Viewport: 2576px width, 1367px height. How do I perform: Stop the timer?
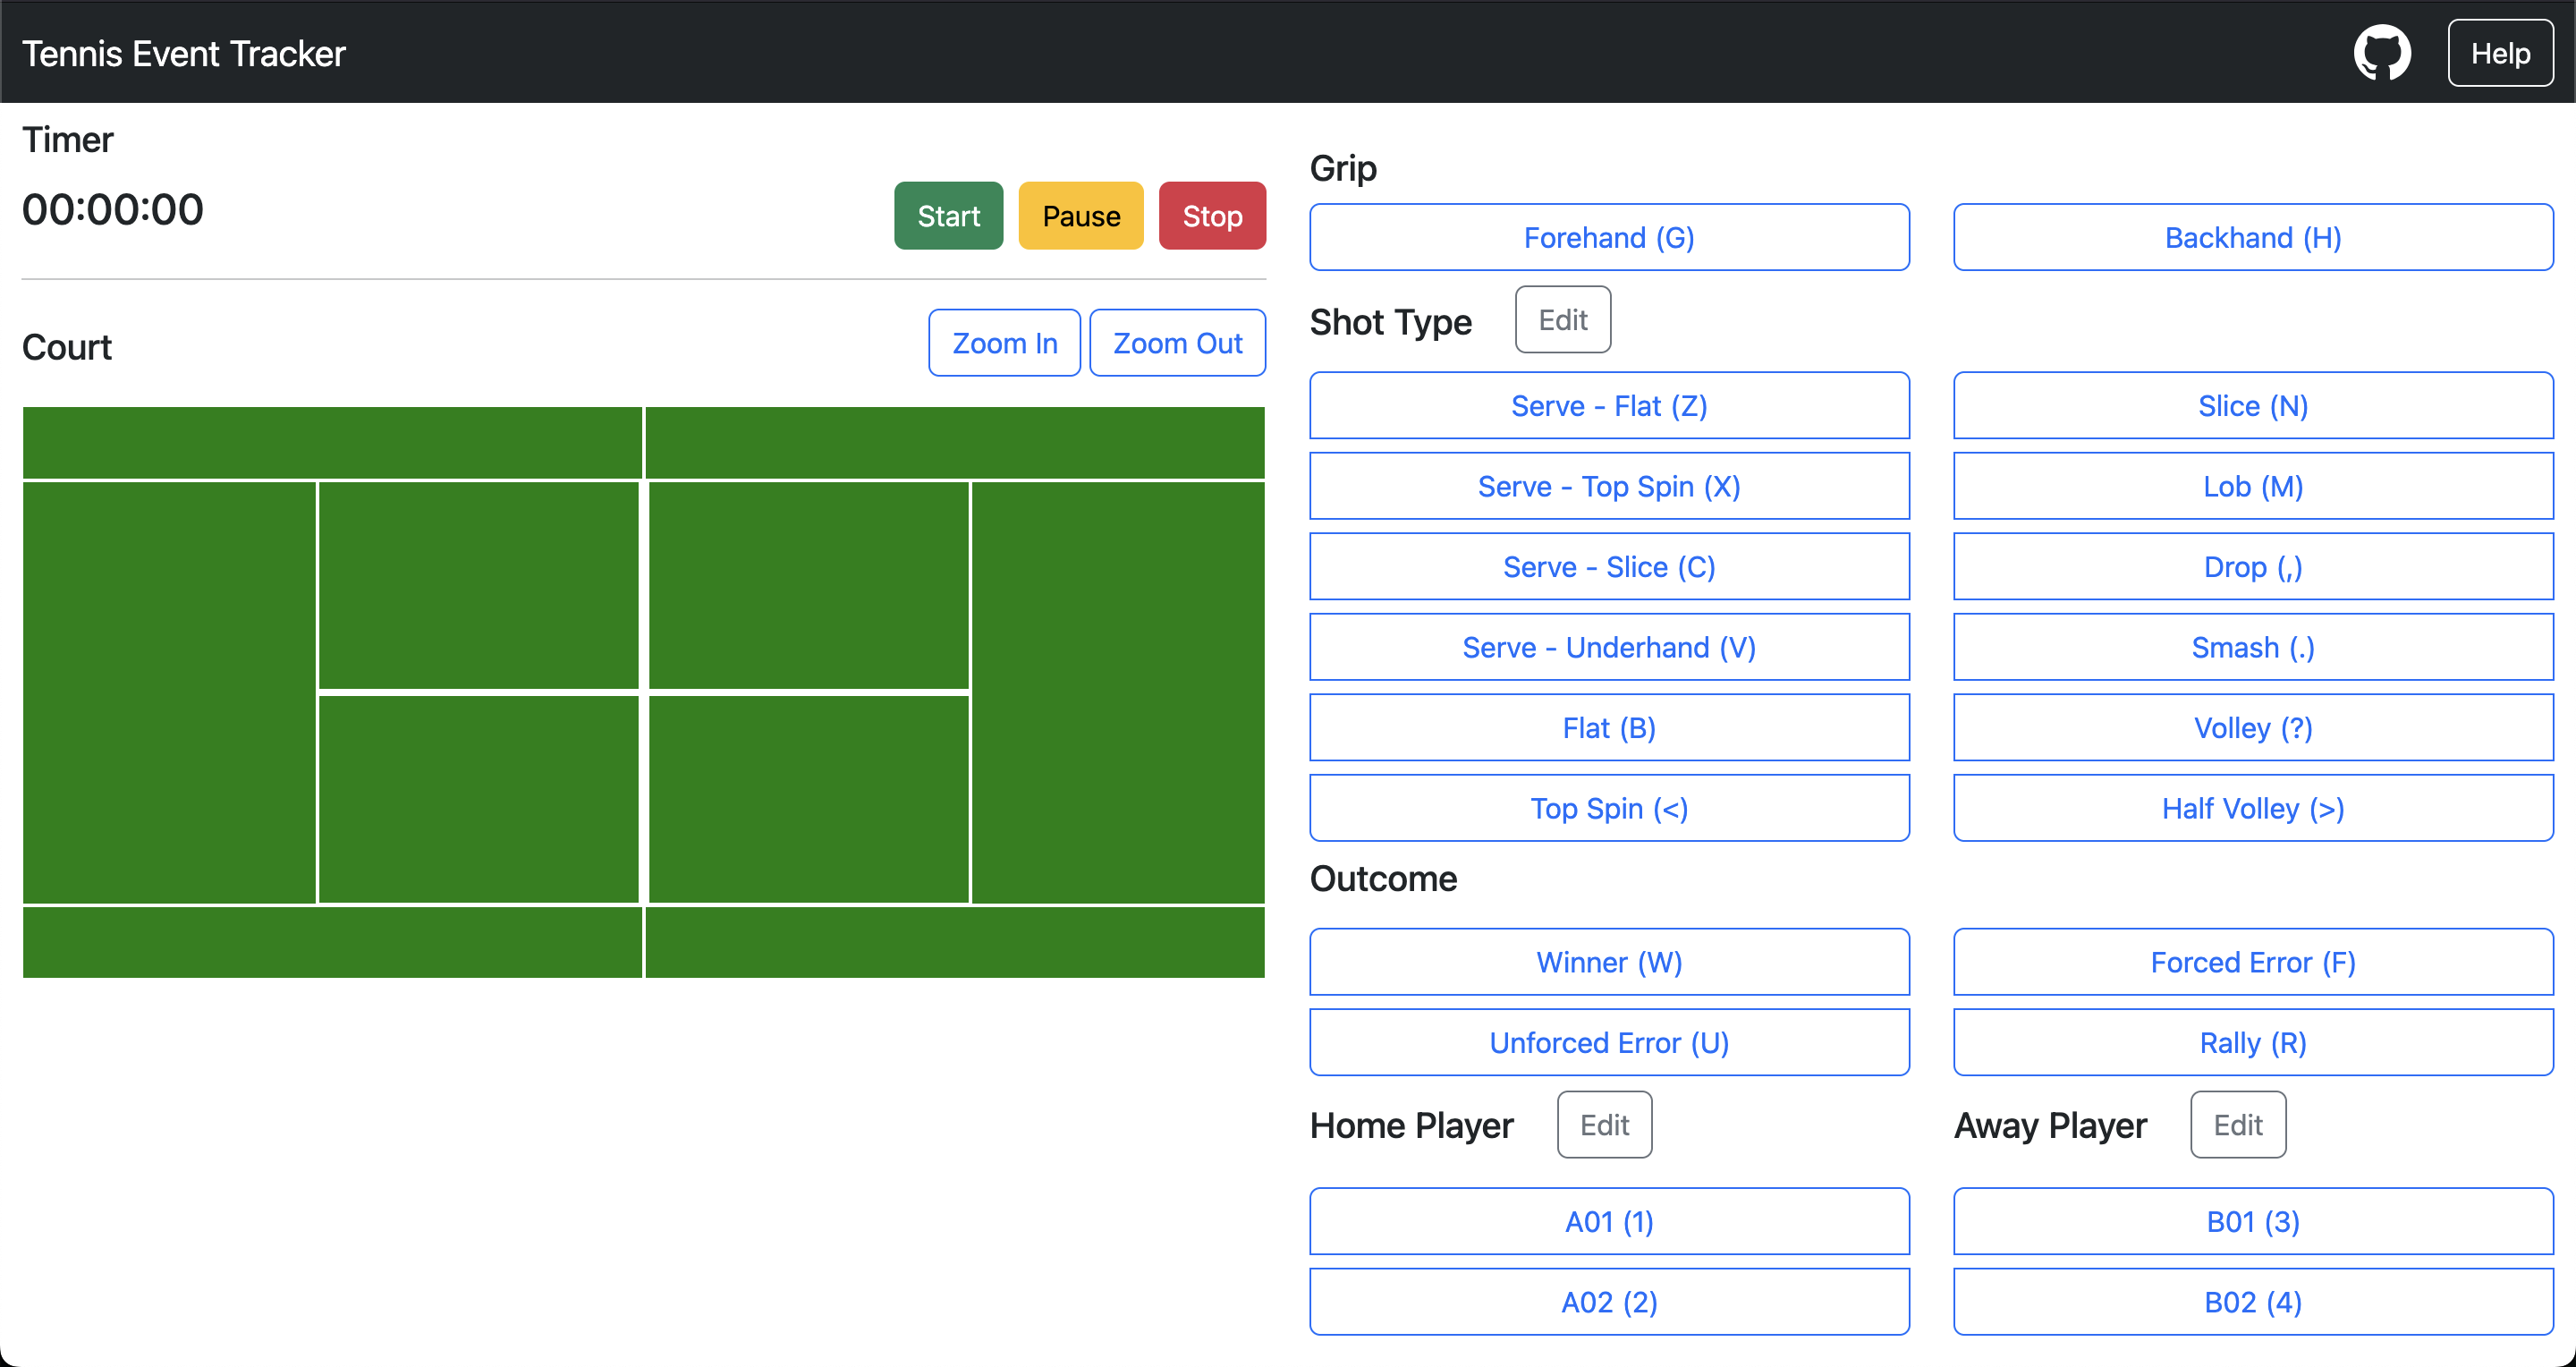1211,216
